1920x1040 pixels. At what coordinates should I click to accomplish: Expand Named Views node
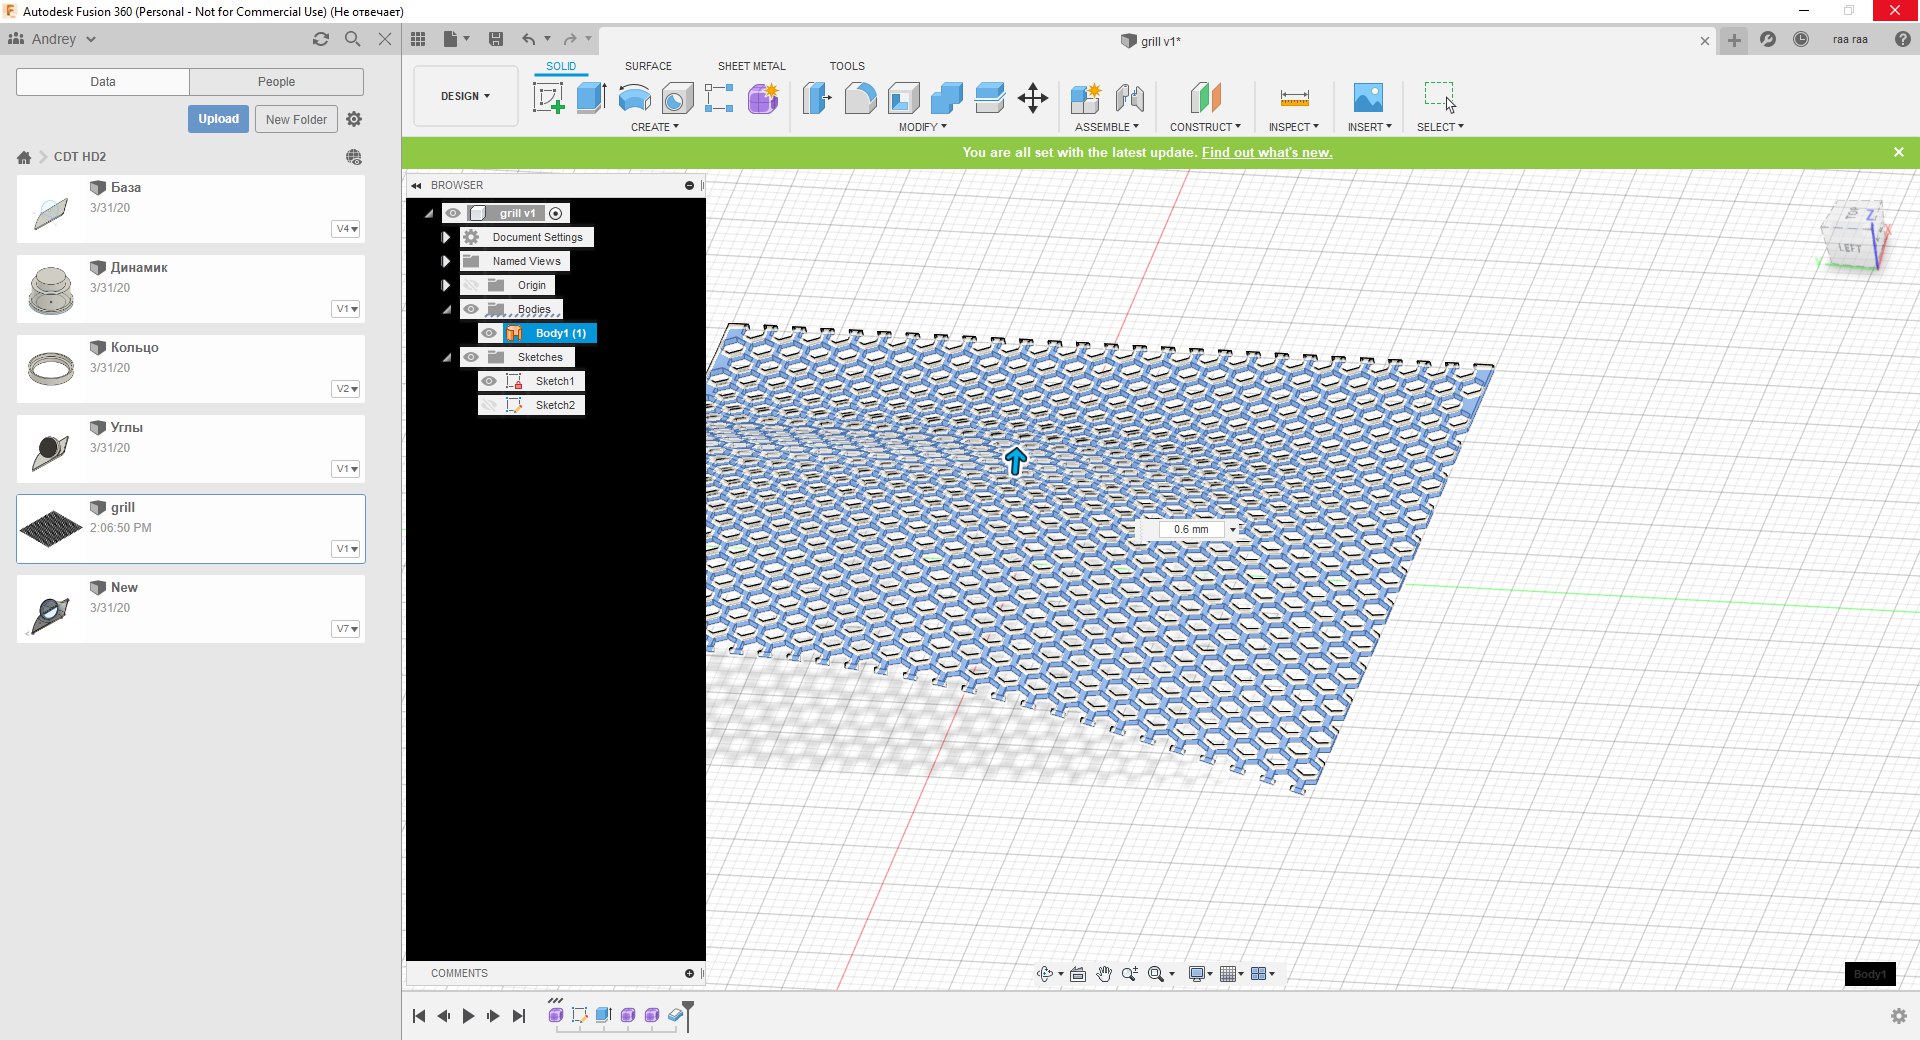click(446, 261)
